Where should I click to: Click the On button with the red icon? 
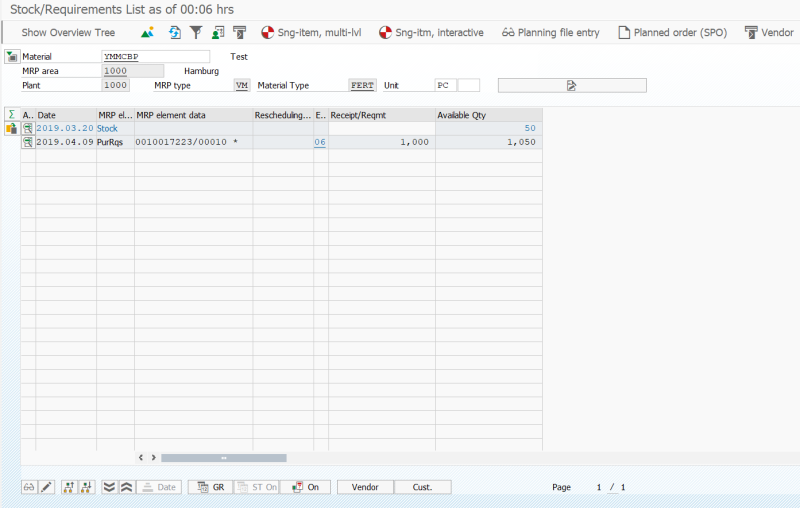pyautogui.click(x=305, y=487)
